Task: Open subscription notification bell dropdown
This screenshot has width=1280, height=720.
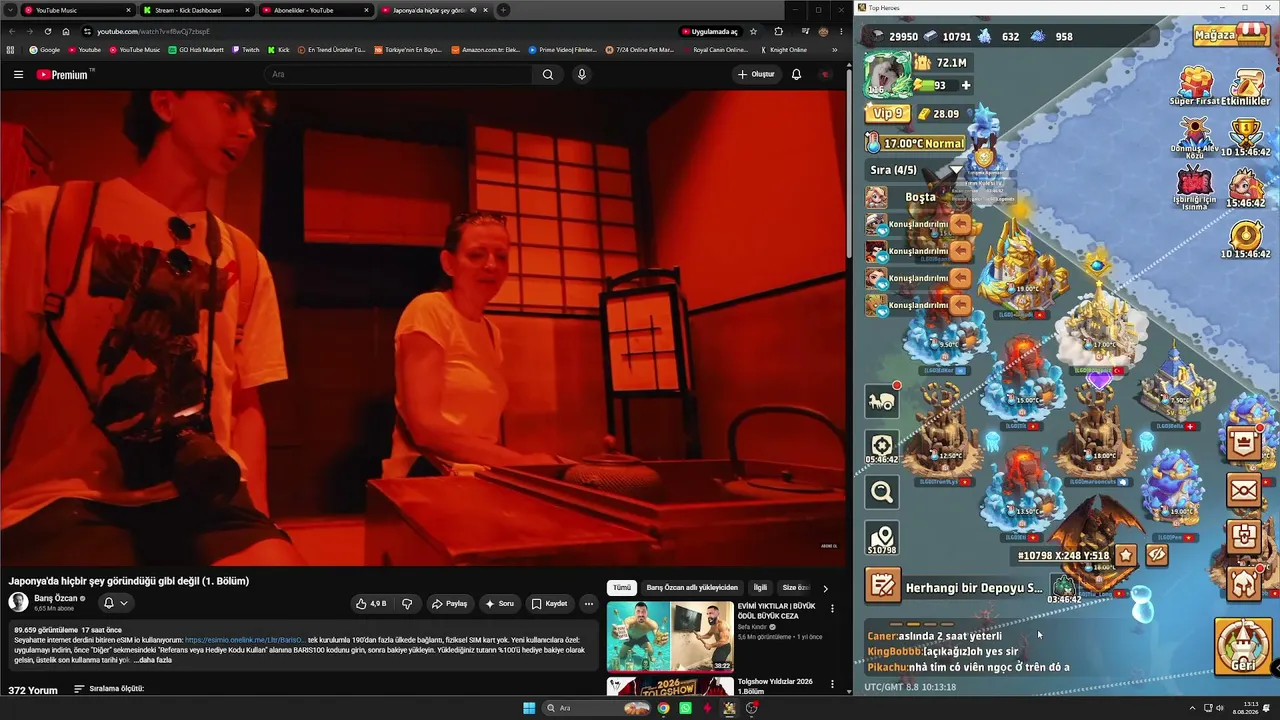Action: 116,603
